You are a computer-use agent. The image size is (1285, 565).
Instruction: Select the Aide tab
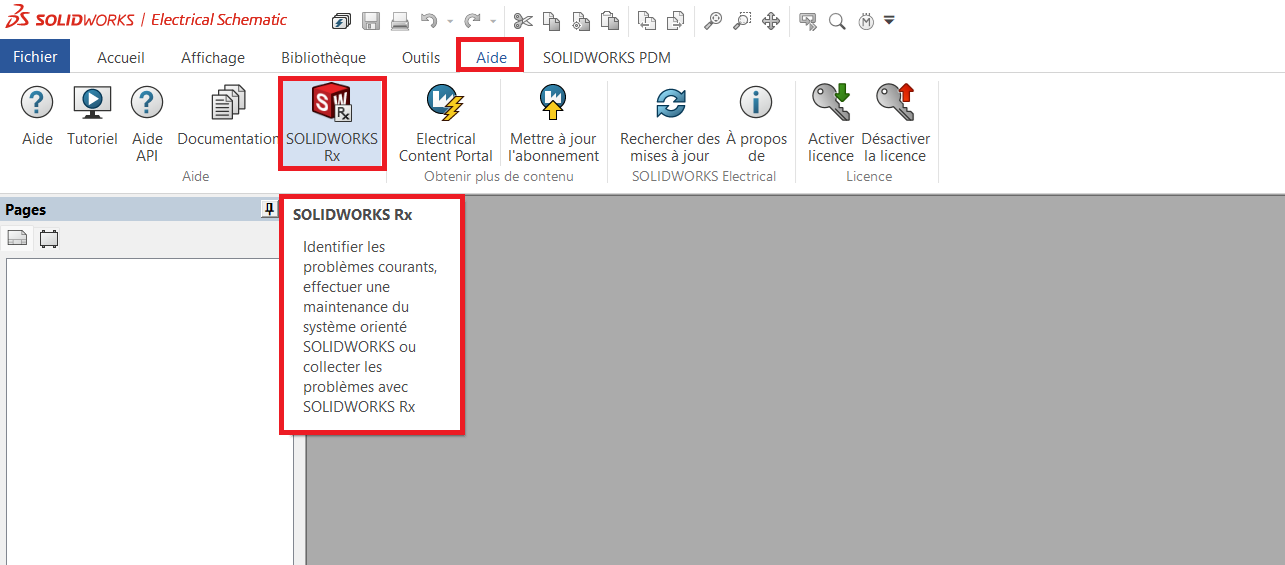coord(491,58)
